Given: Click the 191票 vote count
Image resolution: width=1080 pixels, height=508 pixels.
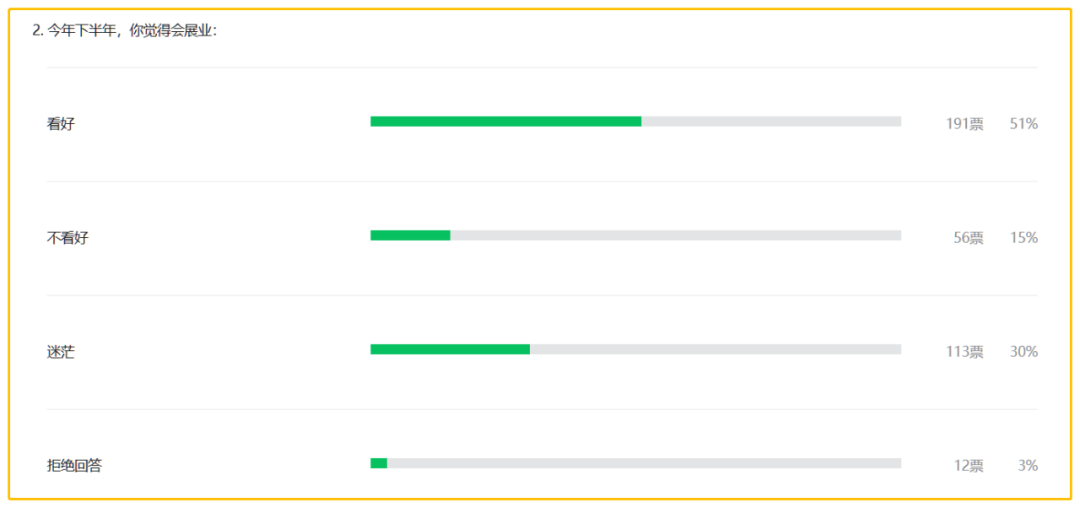Looking at the screenshot, I should (x=965, y=125).
